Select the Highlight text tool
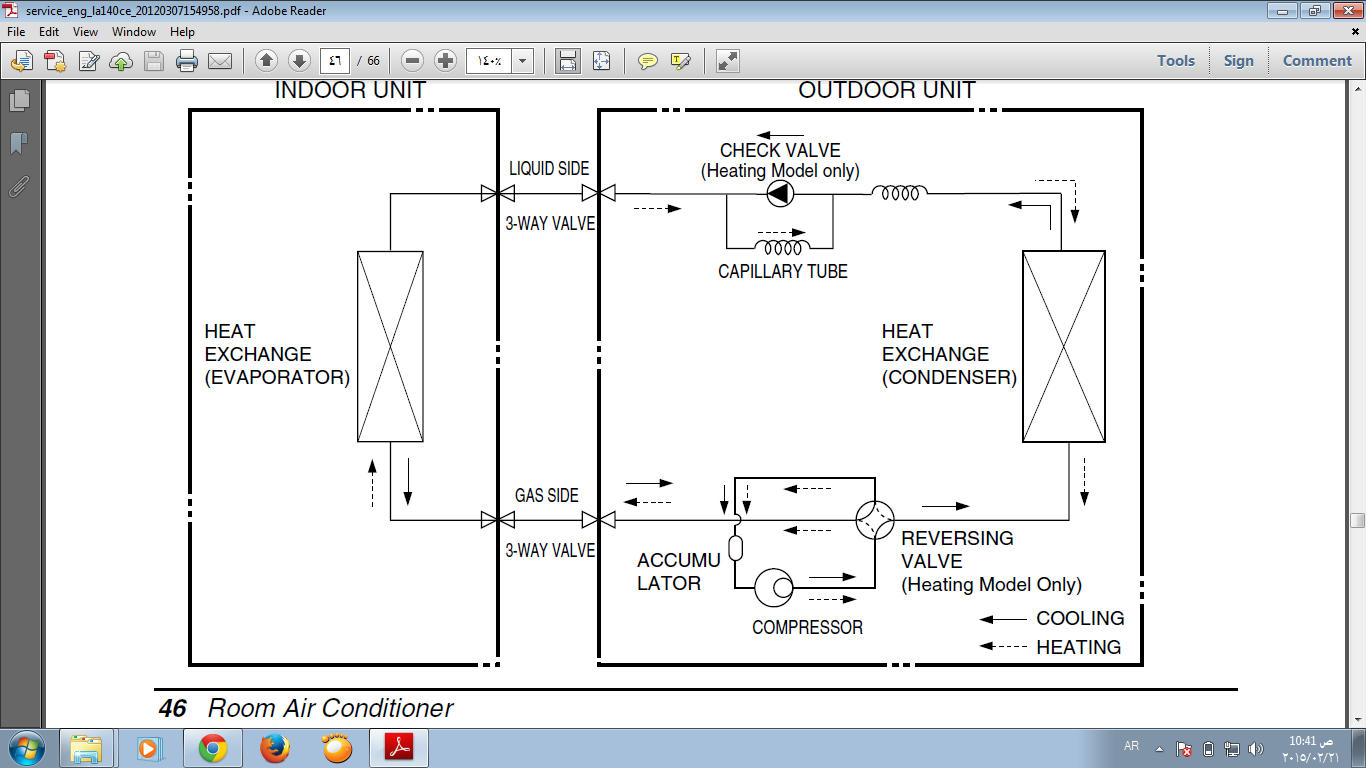1366x768 pixels. [x=681, y=61]
